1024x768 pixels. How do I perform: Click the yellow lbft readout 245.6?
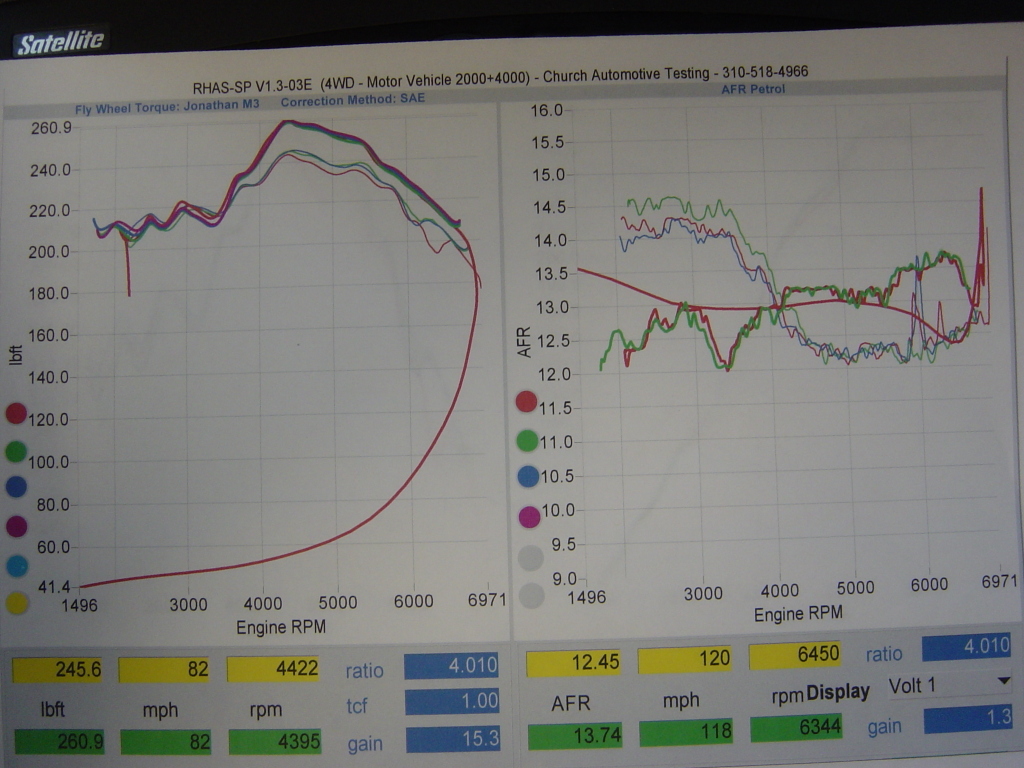[x=58, y=670]
